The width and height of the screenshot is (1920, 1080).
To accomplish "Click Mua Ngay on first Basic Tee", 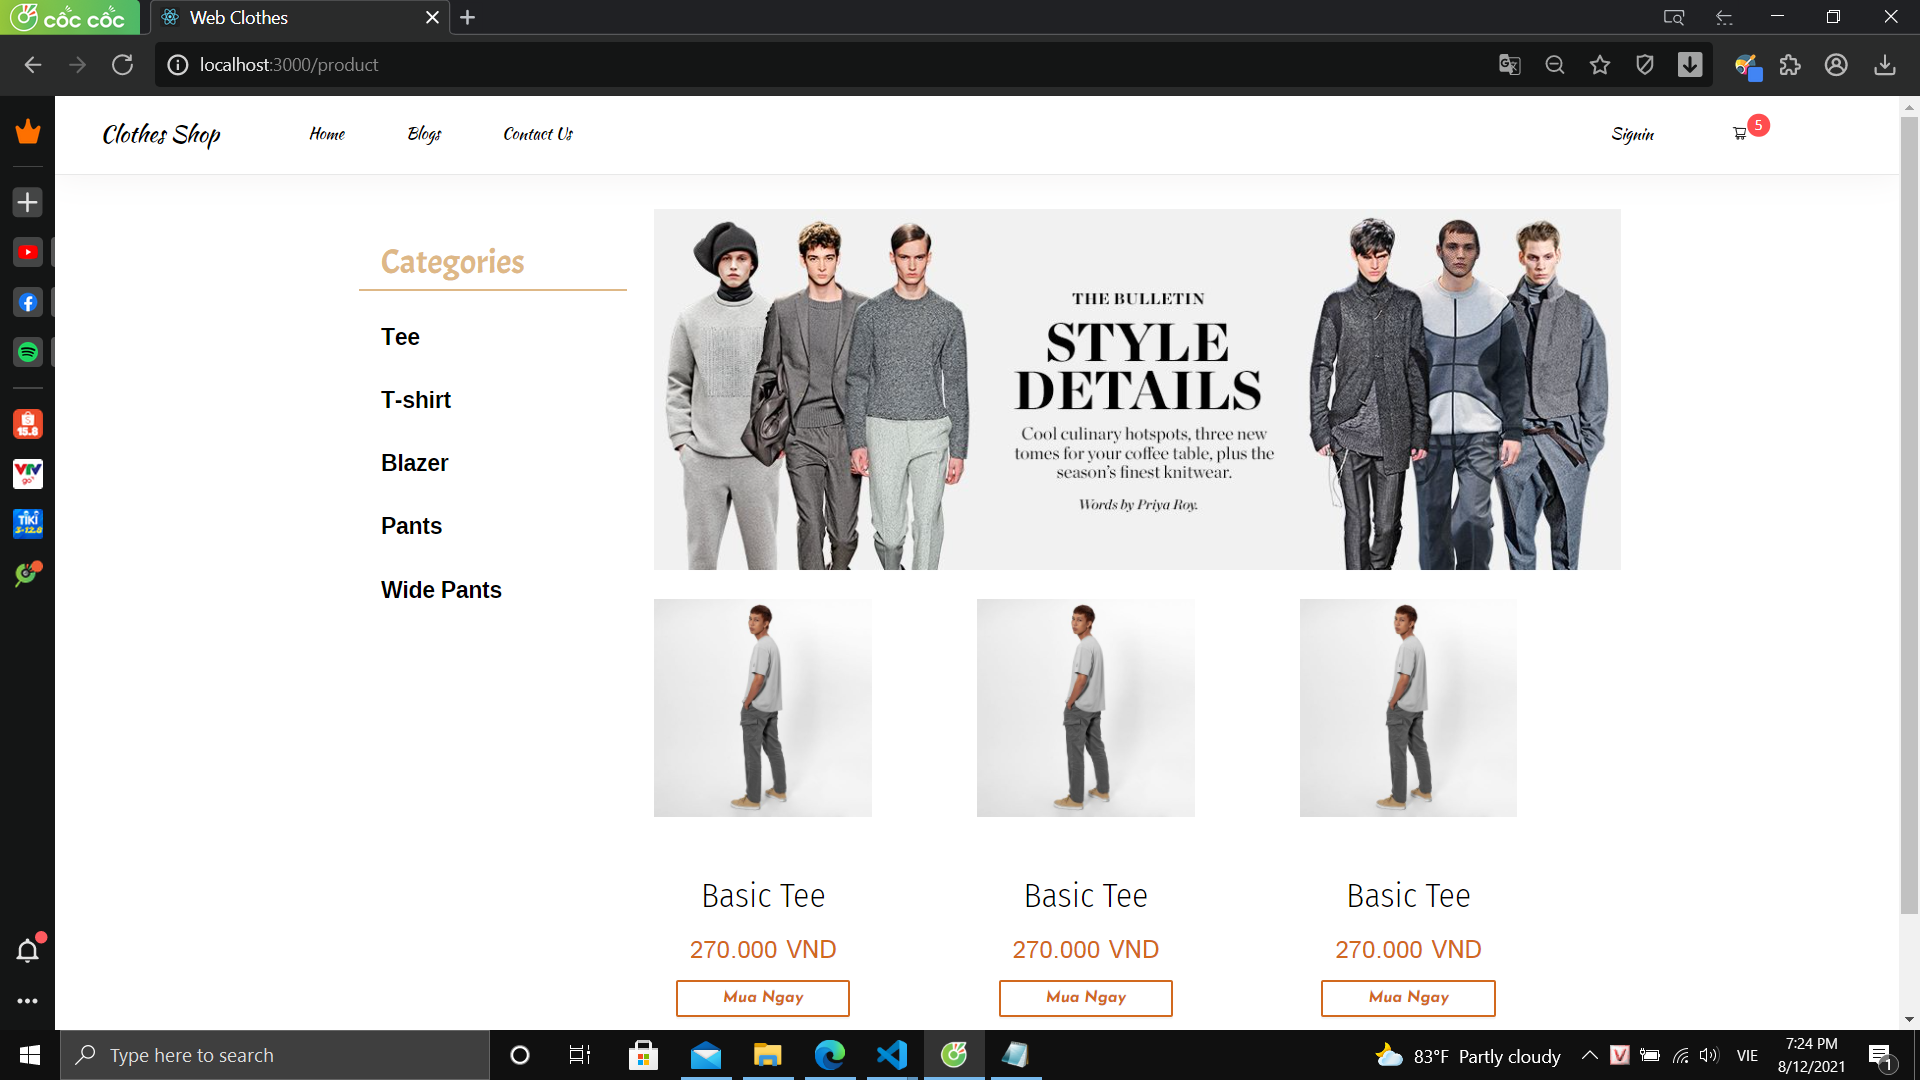I will click(763, 998).
